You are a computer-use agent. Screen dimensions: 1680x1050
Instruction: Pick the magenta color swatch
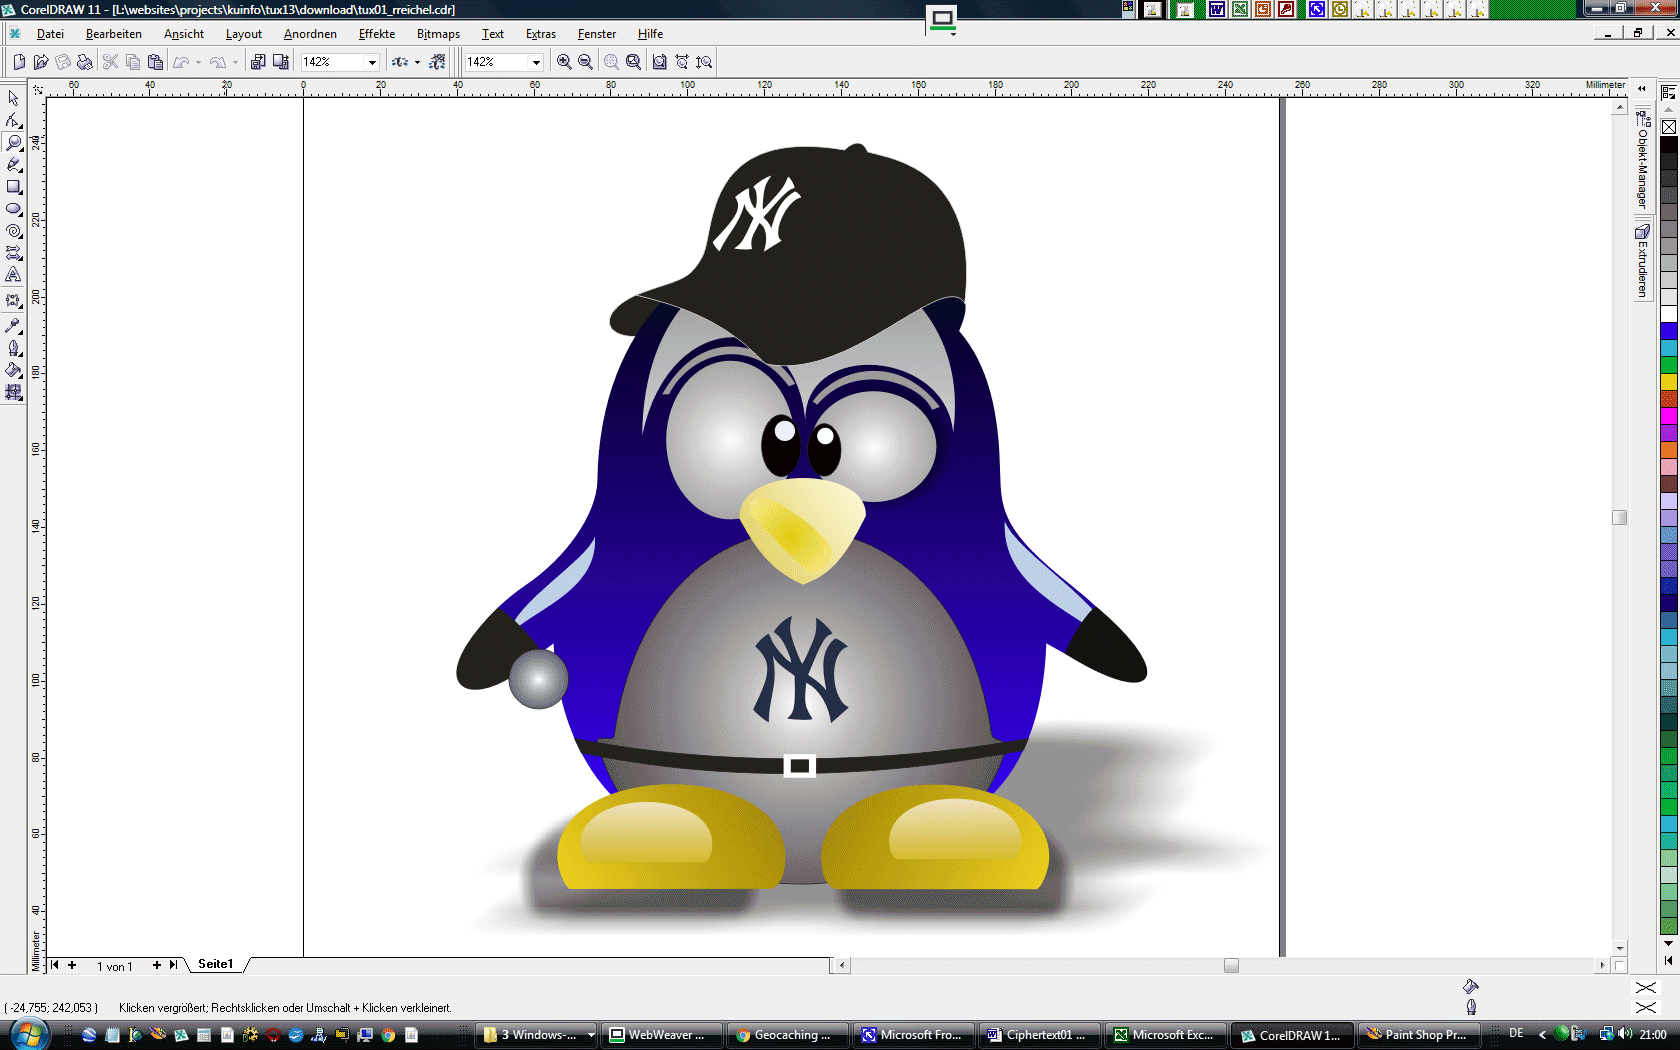tap(1669, 415)
